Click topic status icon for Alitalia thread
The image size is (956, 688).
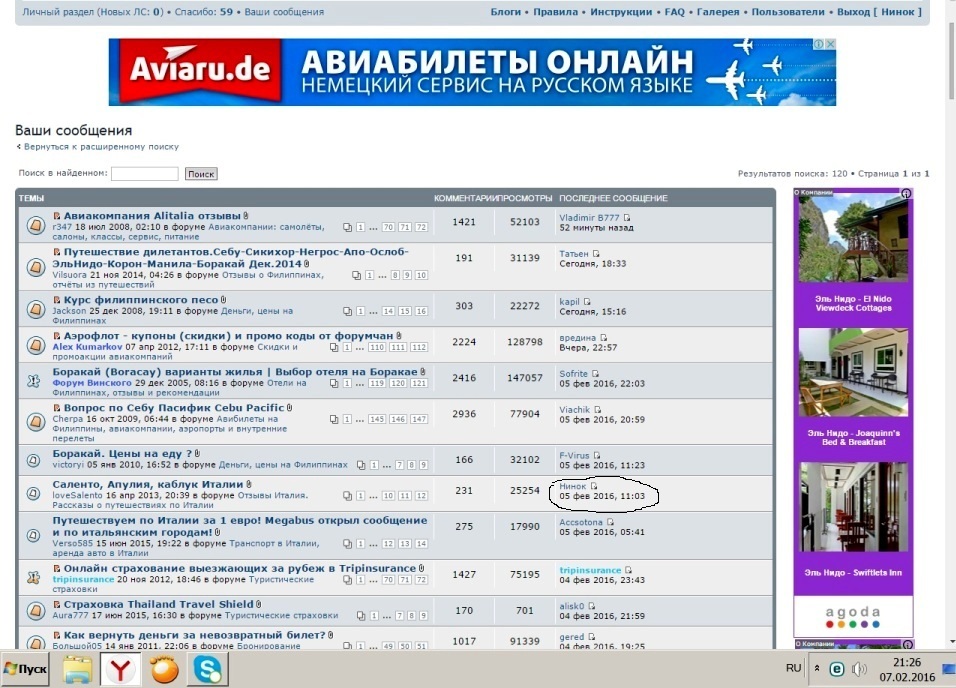tap(34, 224)
